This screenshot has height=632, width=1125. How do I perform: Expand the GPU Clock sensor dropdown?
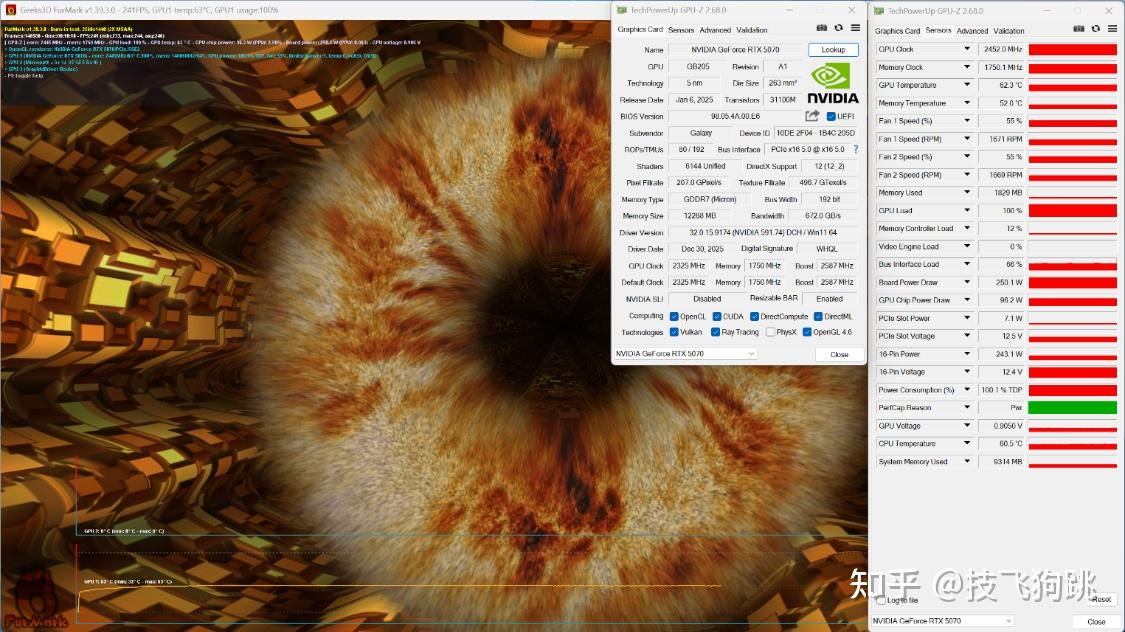[x=966, y=49]
